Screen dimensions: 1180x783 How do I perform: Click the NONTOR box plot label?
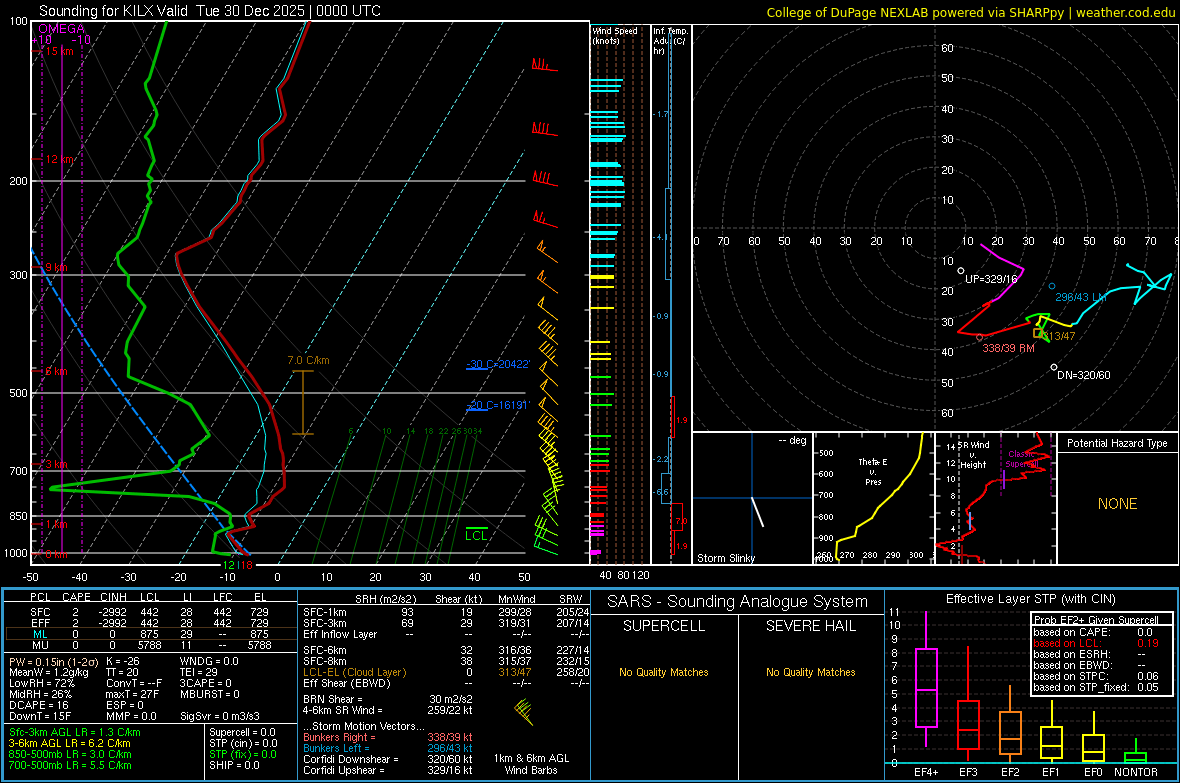pos(1136,772)
